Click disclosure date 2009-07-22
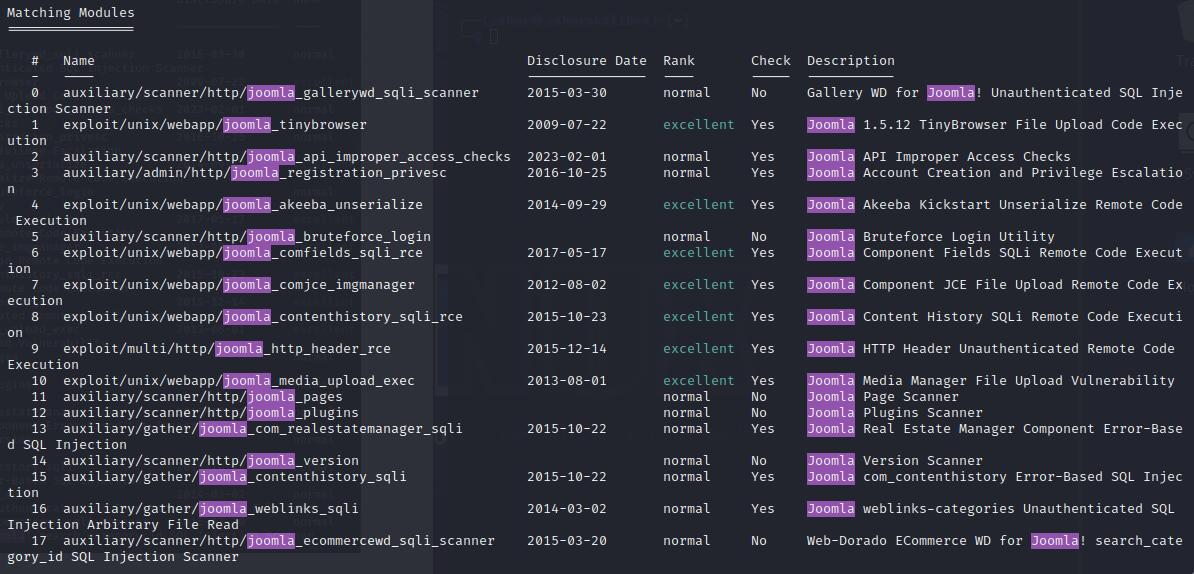 click(x=567, y=125)
